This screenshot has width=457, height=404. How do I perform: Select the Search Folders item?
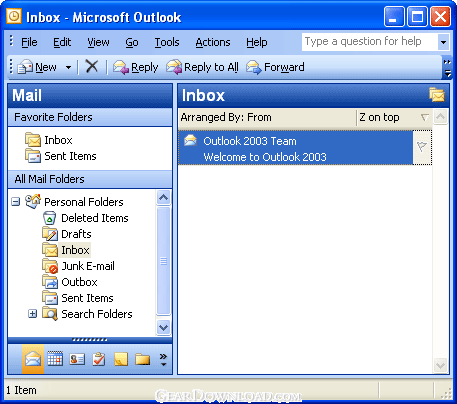87,314
